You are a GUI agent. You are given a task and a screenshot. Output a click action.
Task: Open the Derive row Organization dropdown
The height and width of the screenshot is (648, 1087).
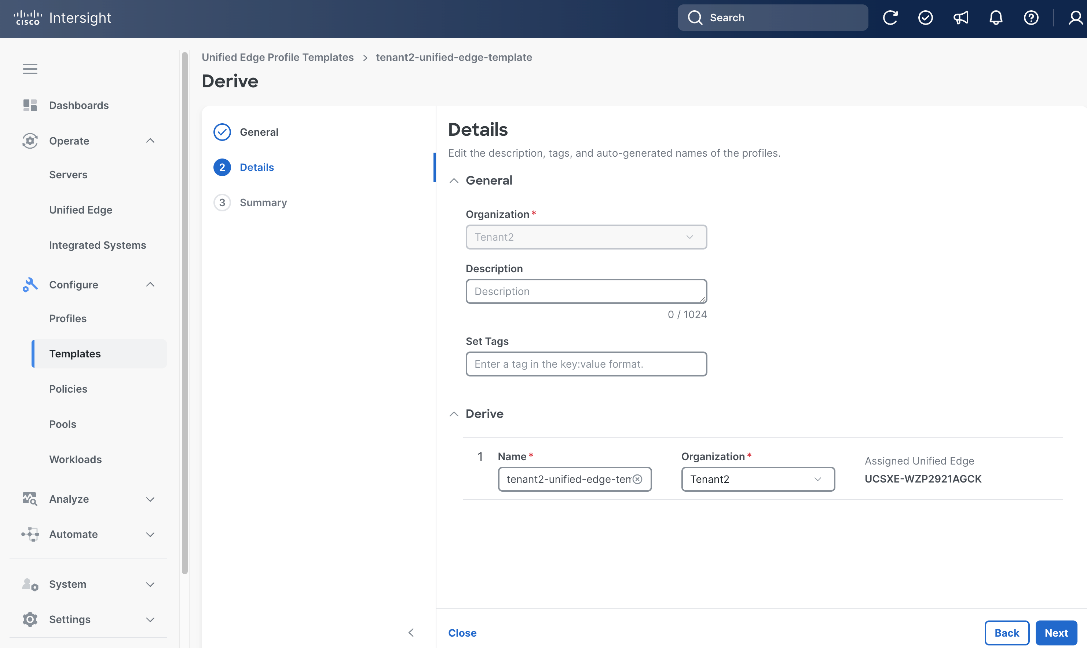click(758, 479)
